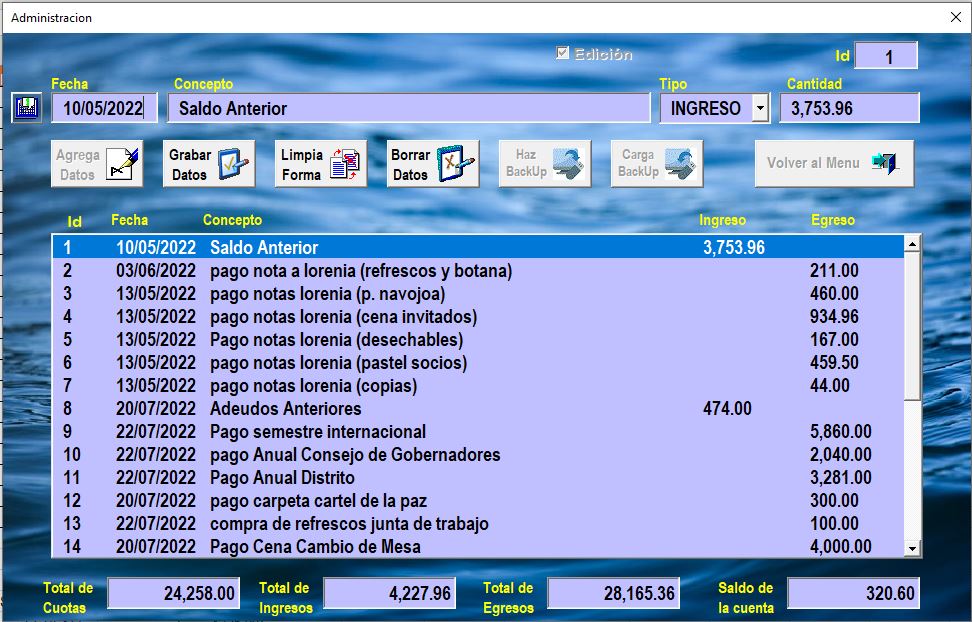Expand the Tipo dropdown arrow
Screen dimensions: 972x622
pyautogui.click(x=761, y=109)
